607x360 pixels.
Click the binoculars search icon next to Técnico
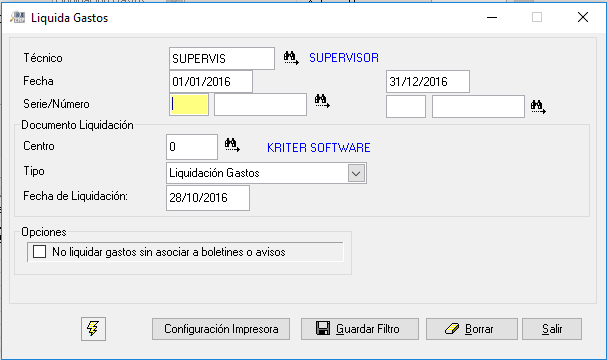[x=291, y=58]
